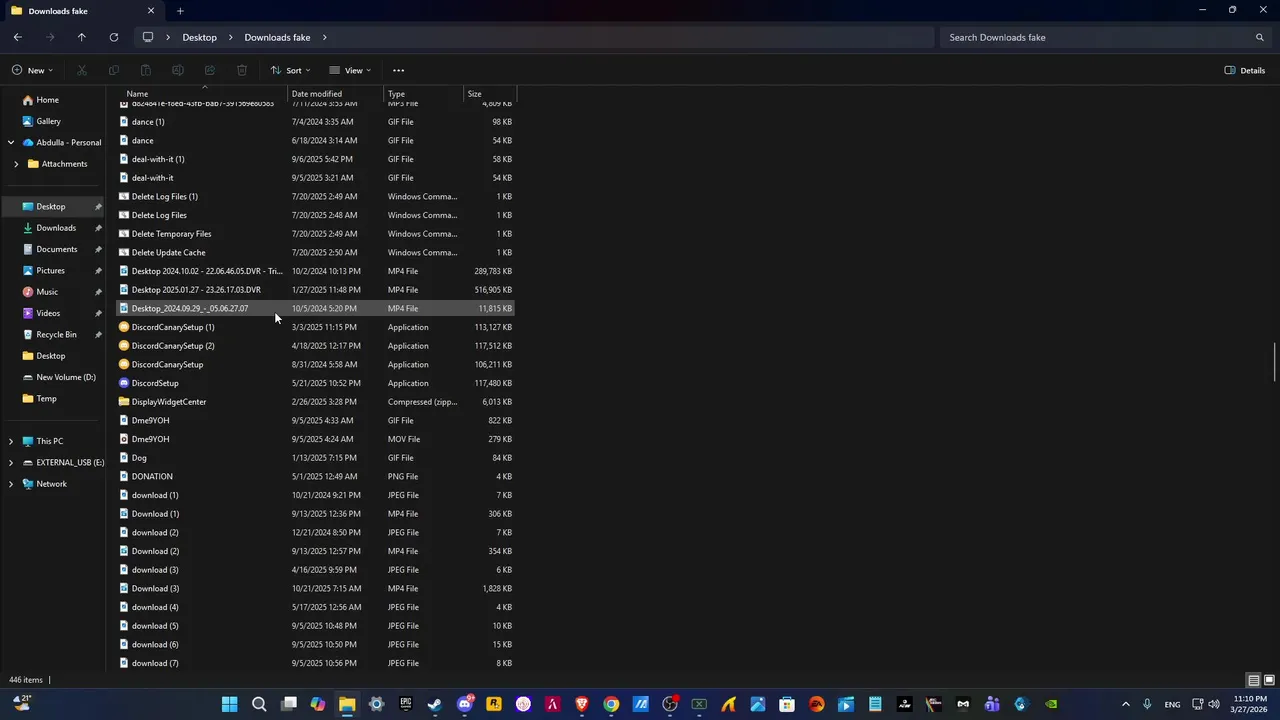Open Brave browser from the taskbar

582,704
